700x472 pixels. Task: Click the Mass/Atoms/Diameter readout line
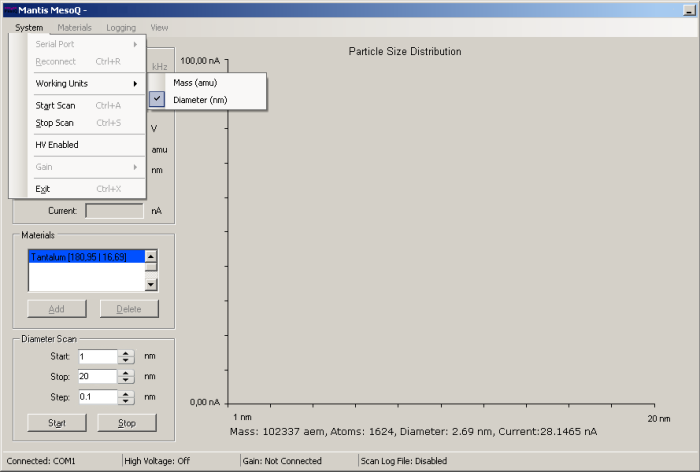(413, 431)
